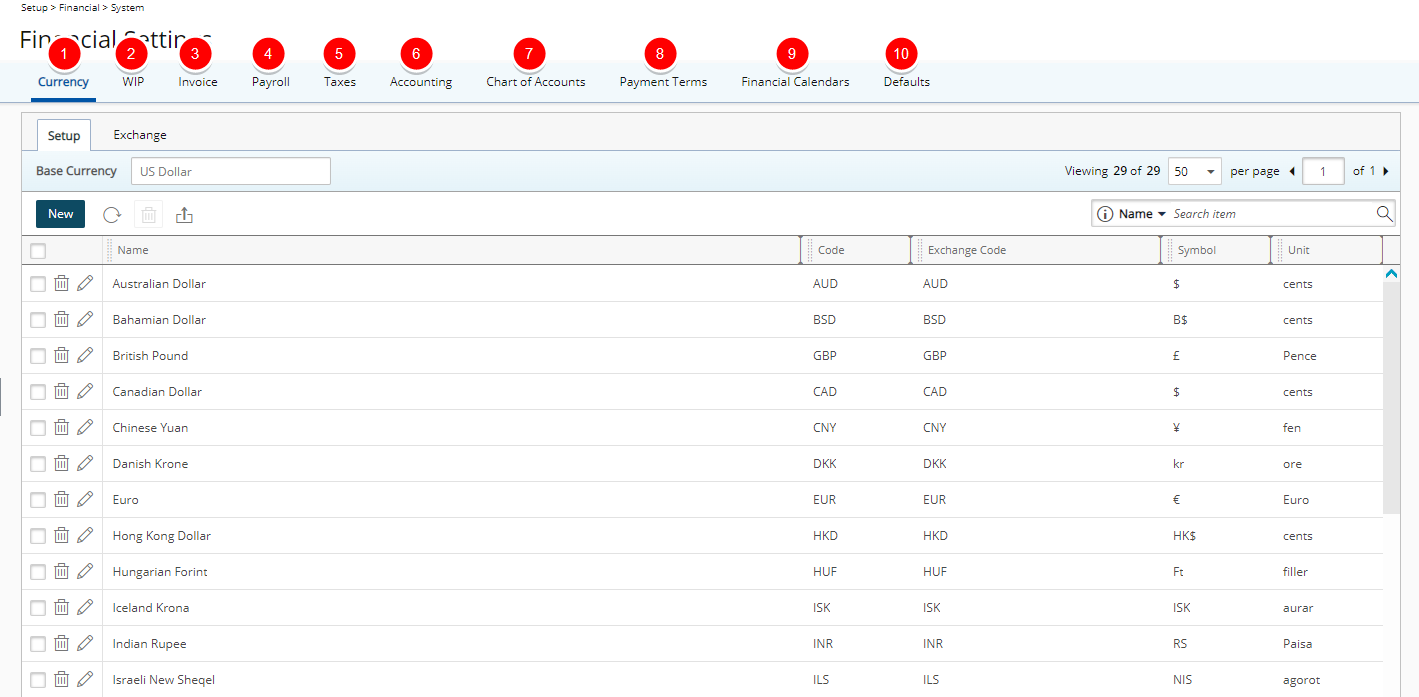
Task: Tick the select-all checkbox in the table header
Action: (38, 251)
